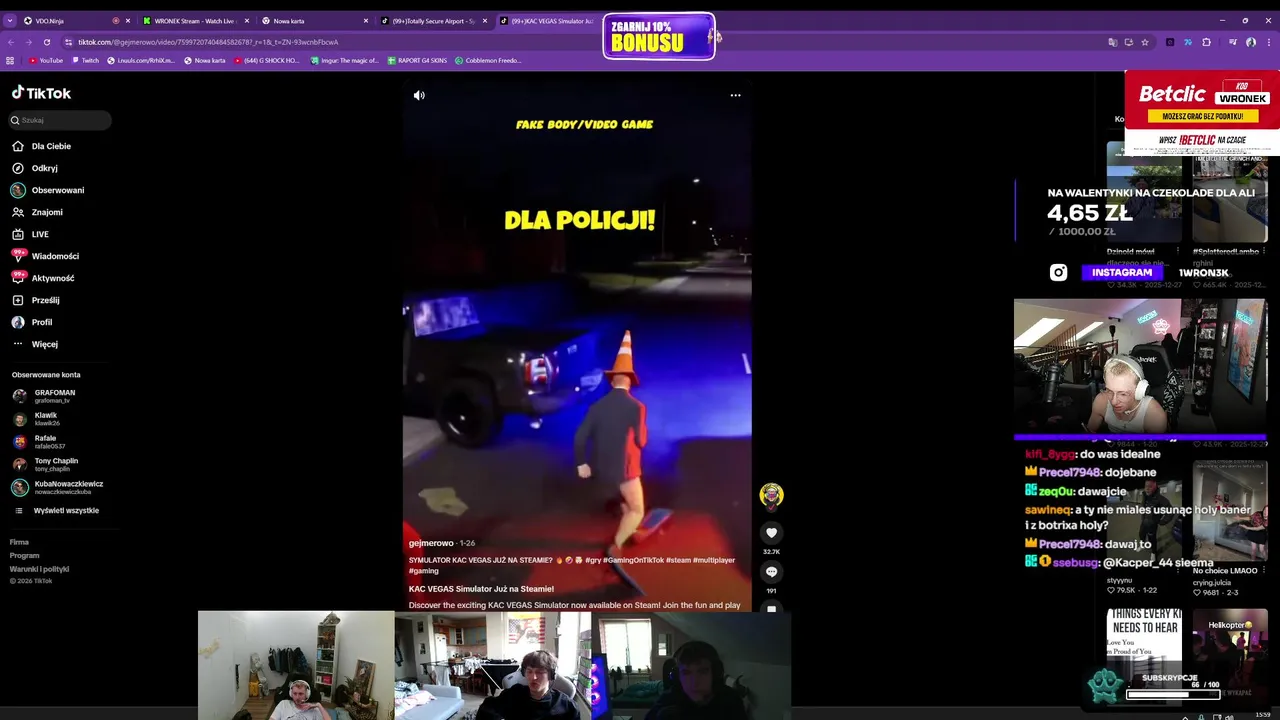1280x720 pixels.
Task: Click gejmerowo username in video caption
Action: [x=431, y=543]
